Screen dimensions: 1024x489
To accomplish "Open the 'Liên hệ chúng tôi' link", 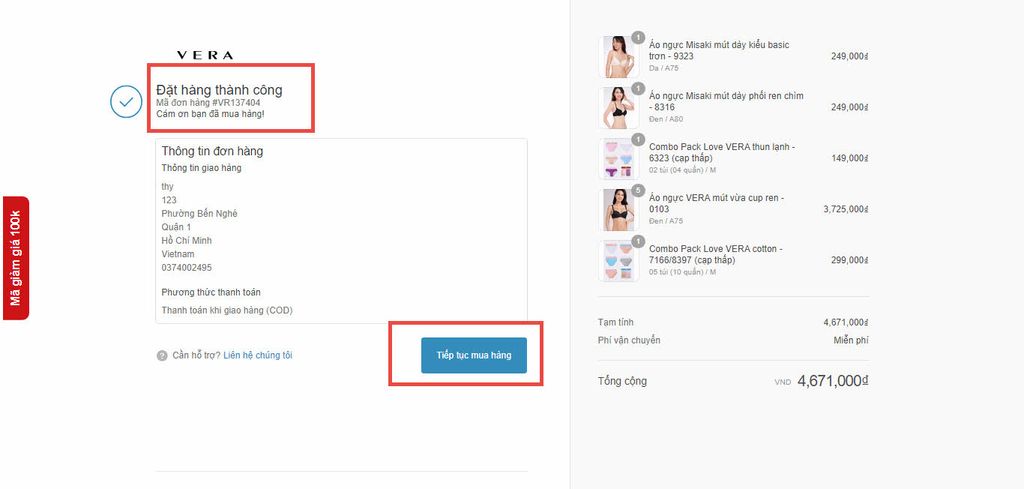I will coord(258,355).
